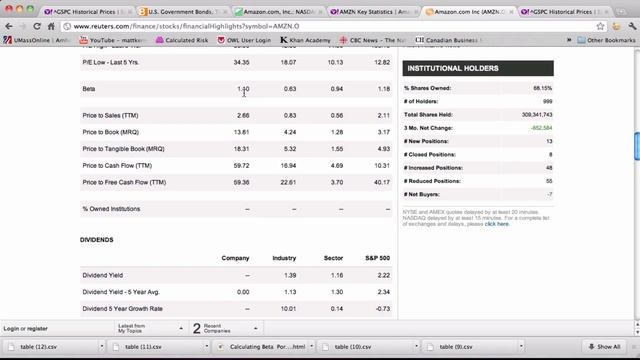Viewport: 640px width, 360px height.
Task: Open the Canadian Business bookmark
Action: point(449,40)
